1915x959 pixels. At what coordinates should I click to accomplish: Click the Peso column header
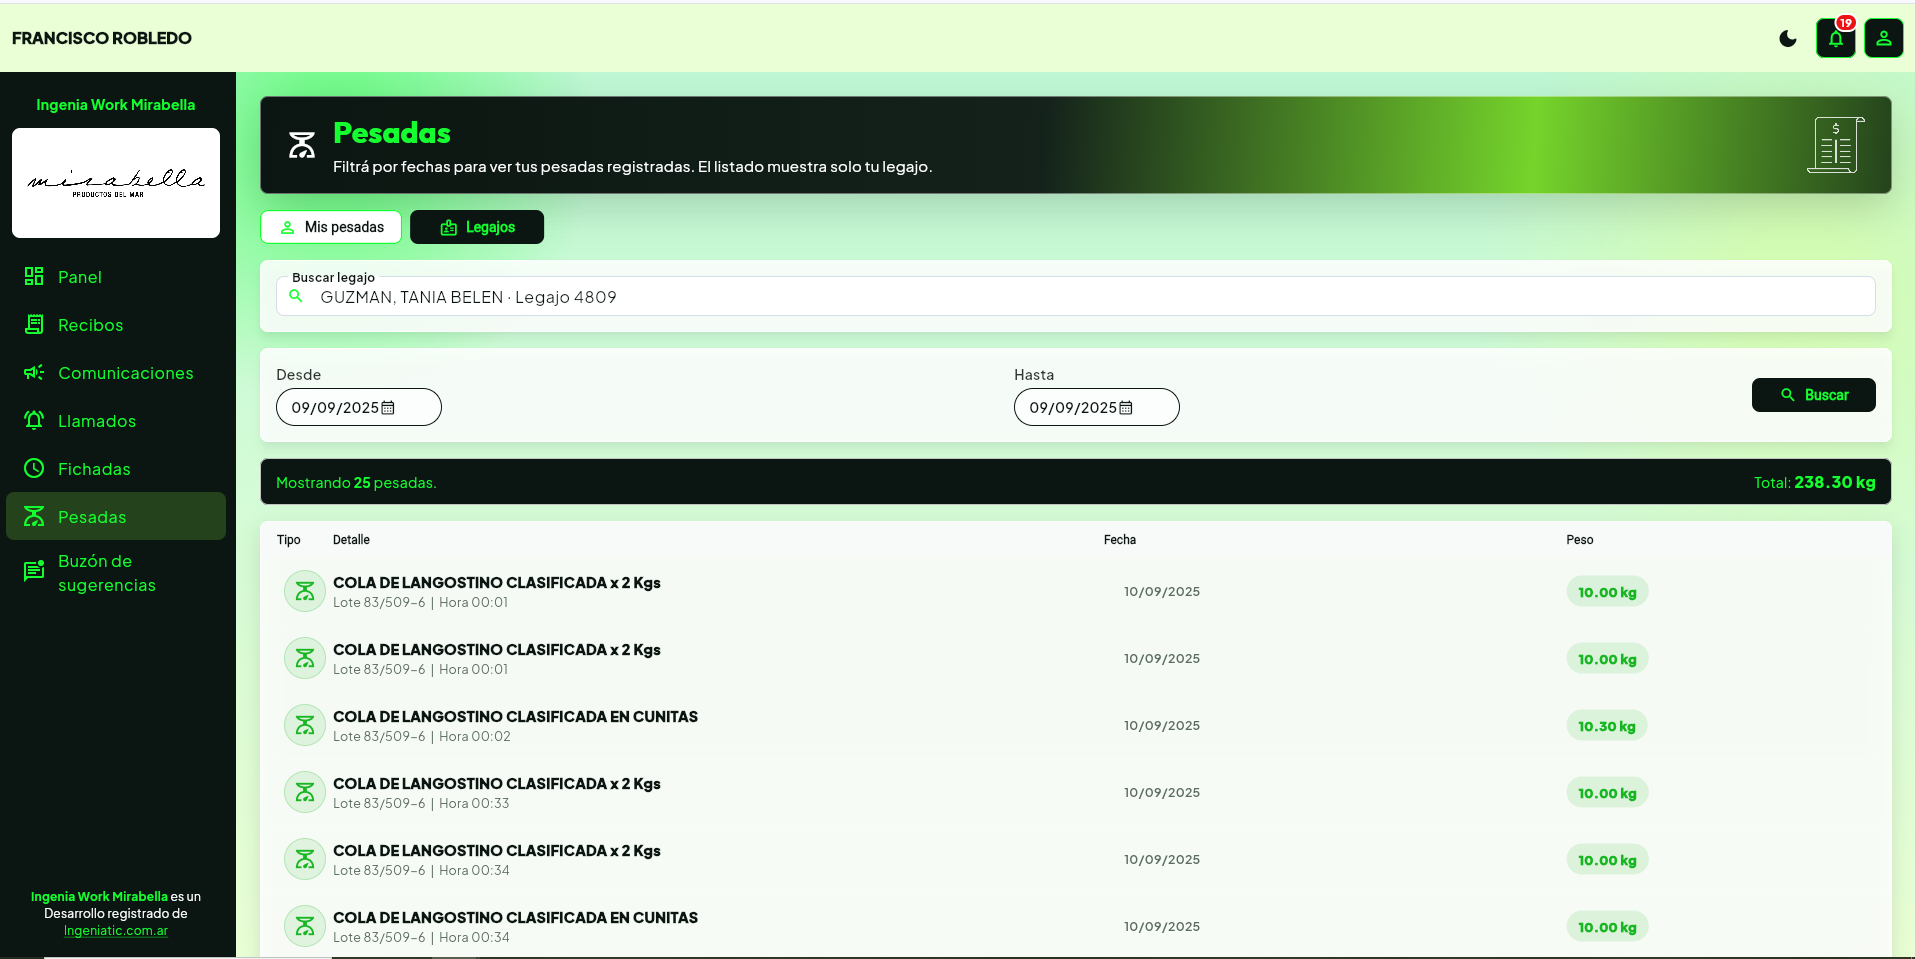click(1579, 540)
